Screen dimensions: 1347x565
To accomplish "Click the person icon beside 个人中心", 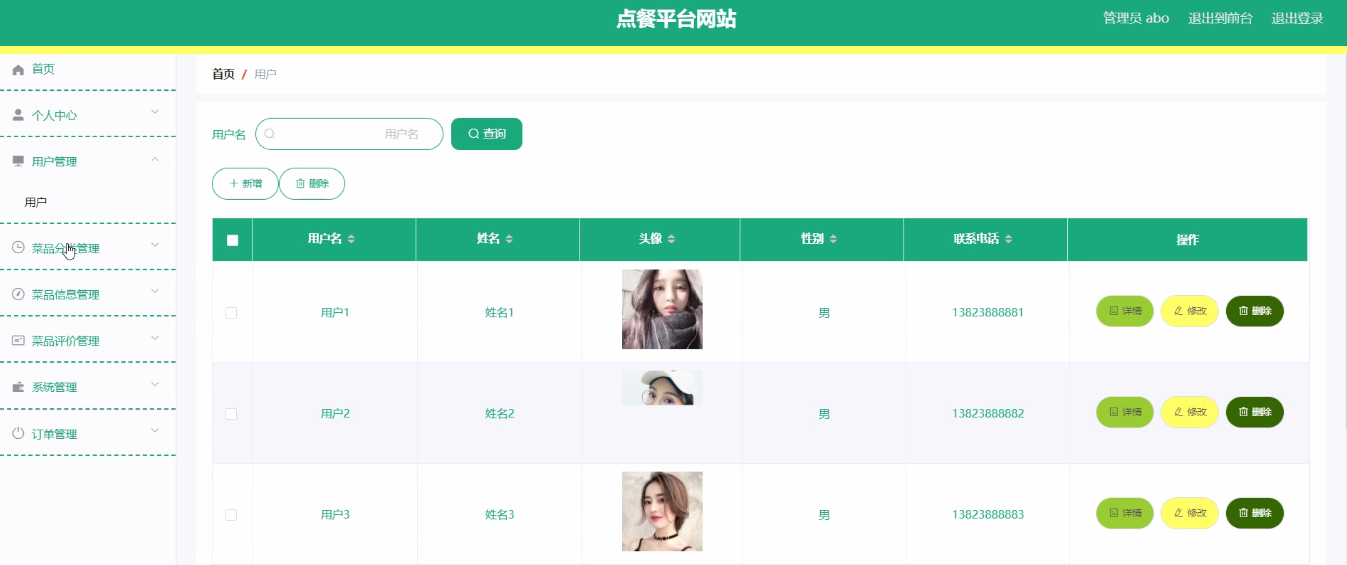I will click(x=18, y=116).
